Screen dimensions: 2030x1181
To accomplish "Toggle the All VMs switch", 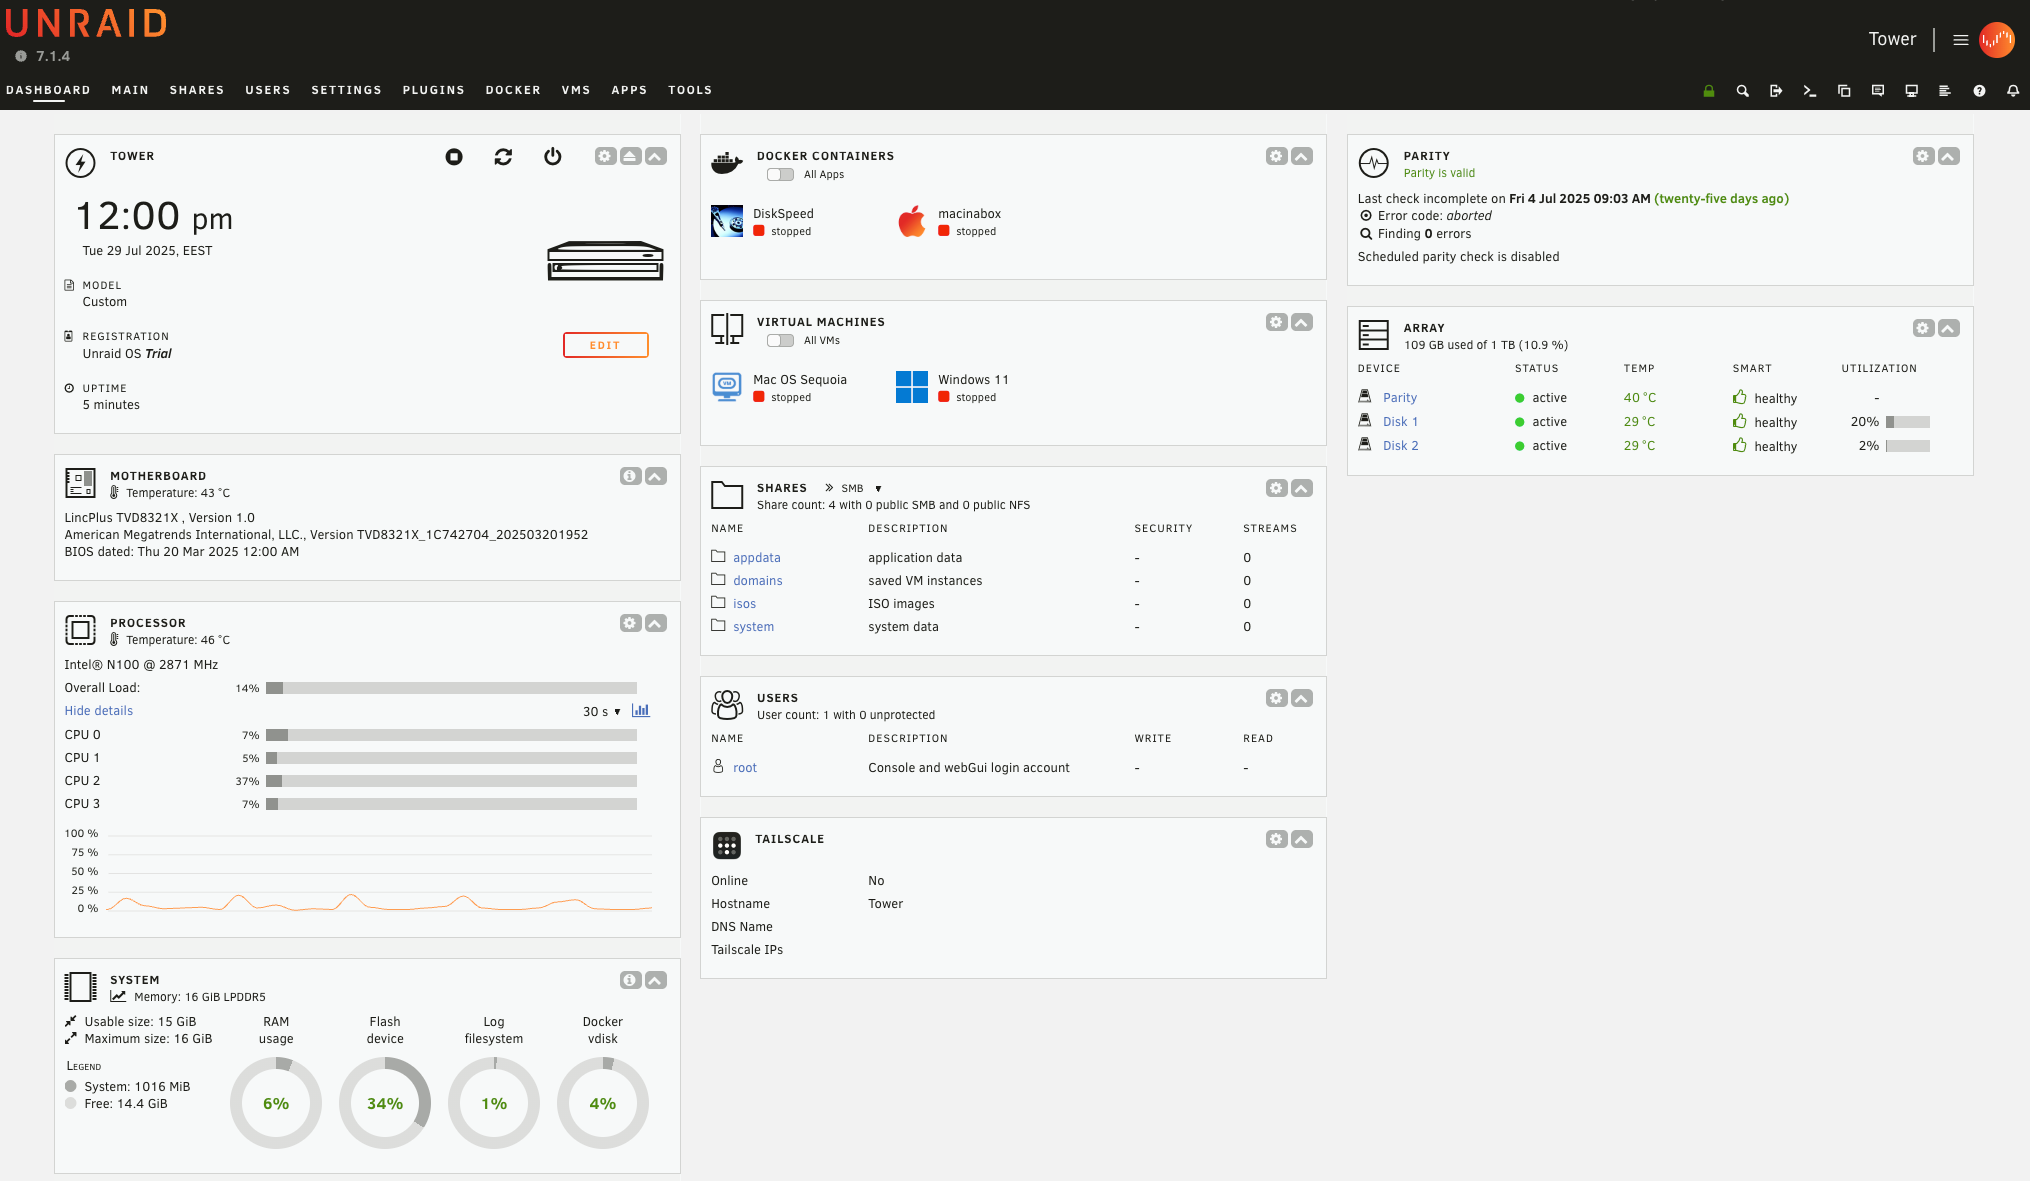I will tap(780, 341).
